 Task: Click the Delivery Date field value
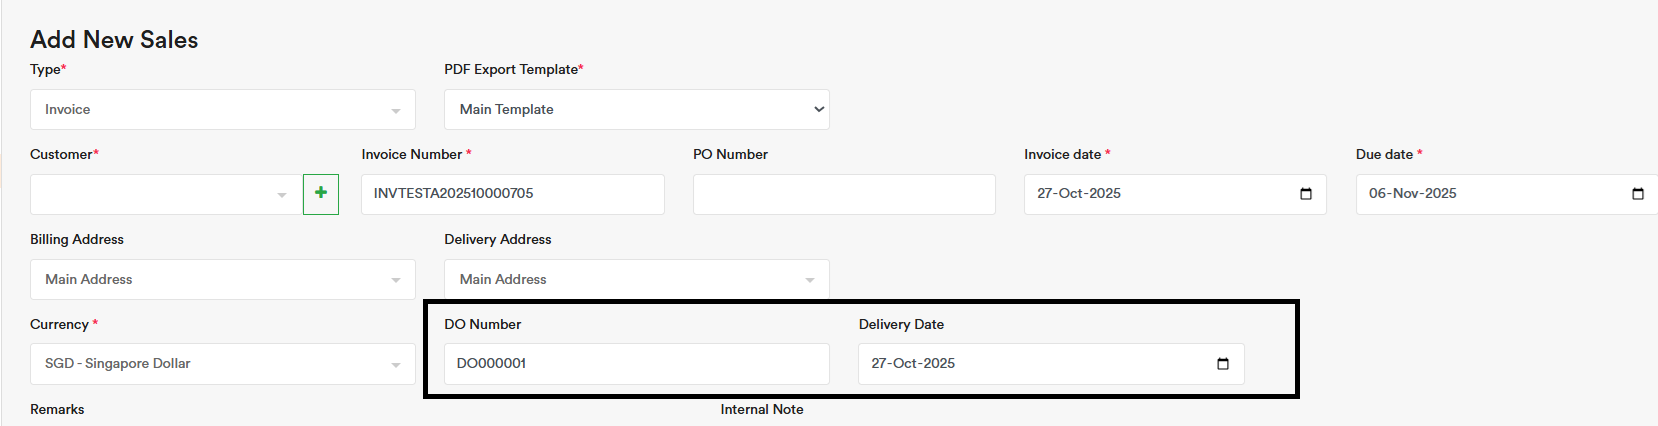pos(913,364)
